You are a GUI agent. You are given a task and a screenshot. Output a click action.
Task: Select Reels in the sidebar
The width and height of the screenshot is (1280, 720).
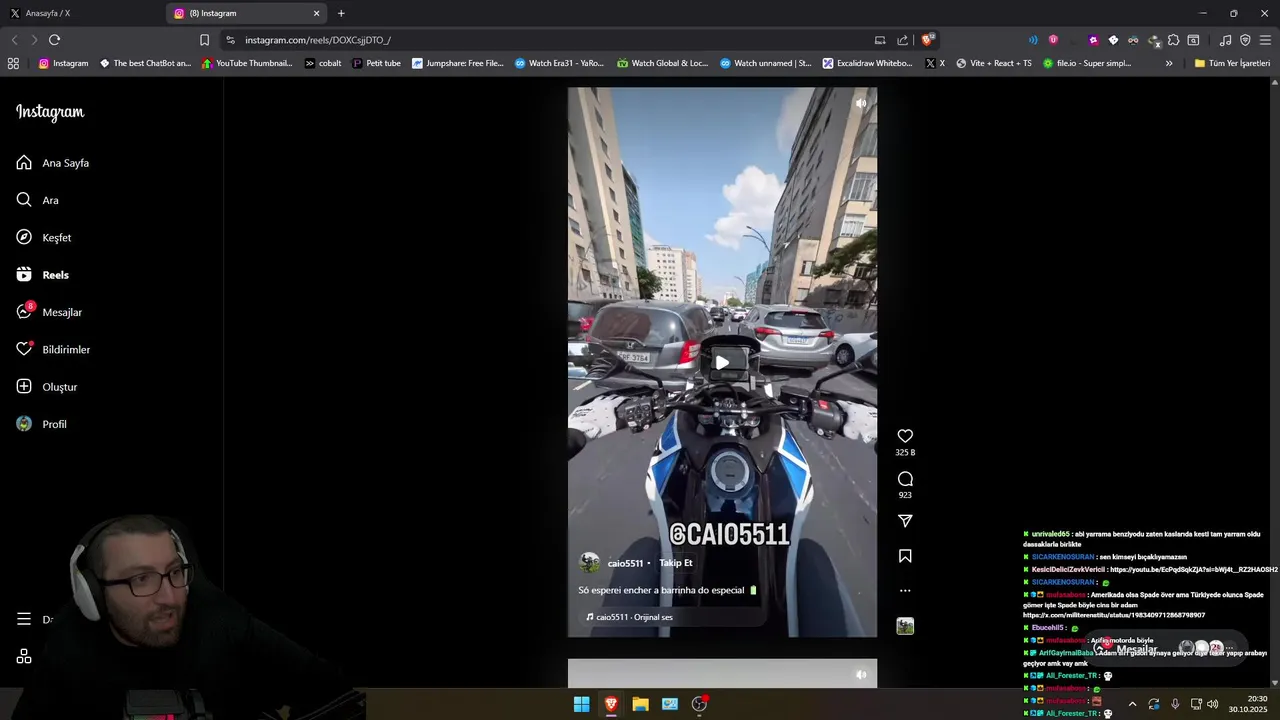coord(42,275)
